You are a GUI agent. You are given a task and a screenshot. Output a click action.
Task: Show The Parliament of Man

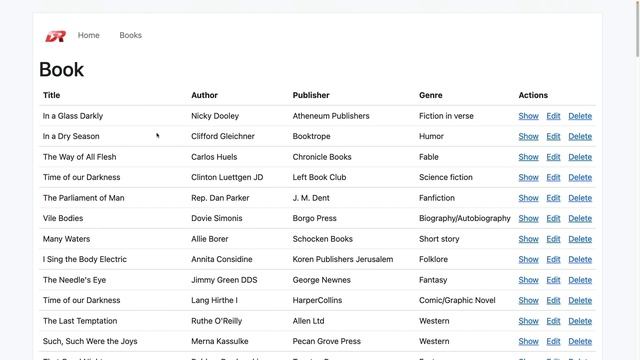click(529, 198)
